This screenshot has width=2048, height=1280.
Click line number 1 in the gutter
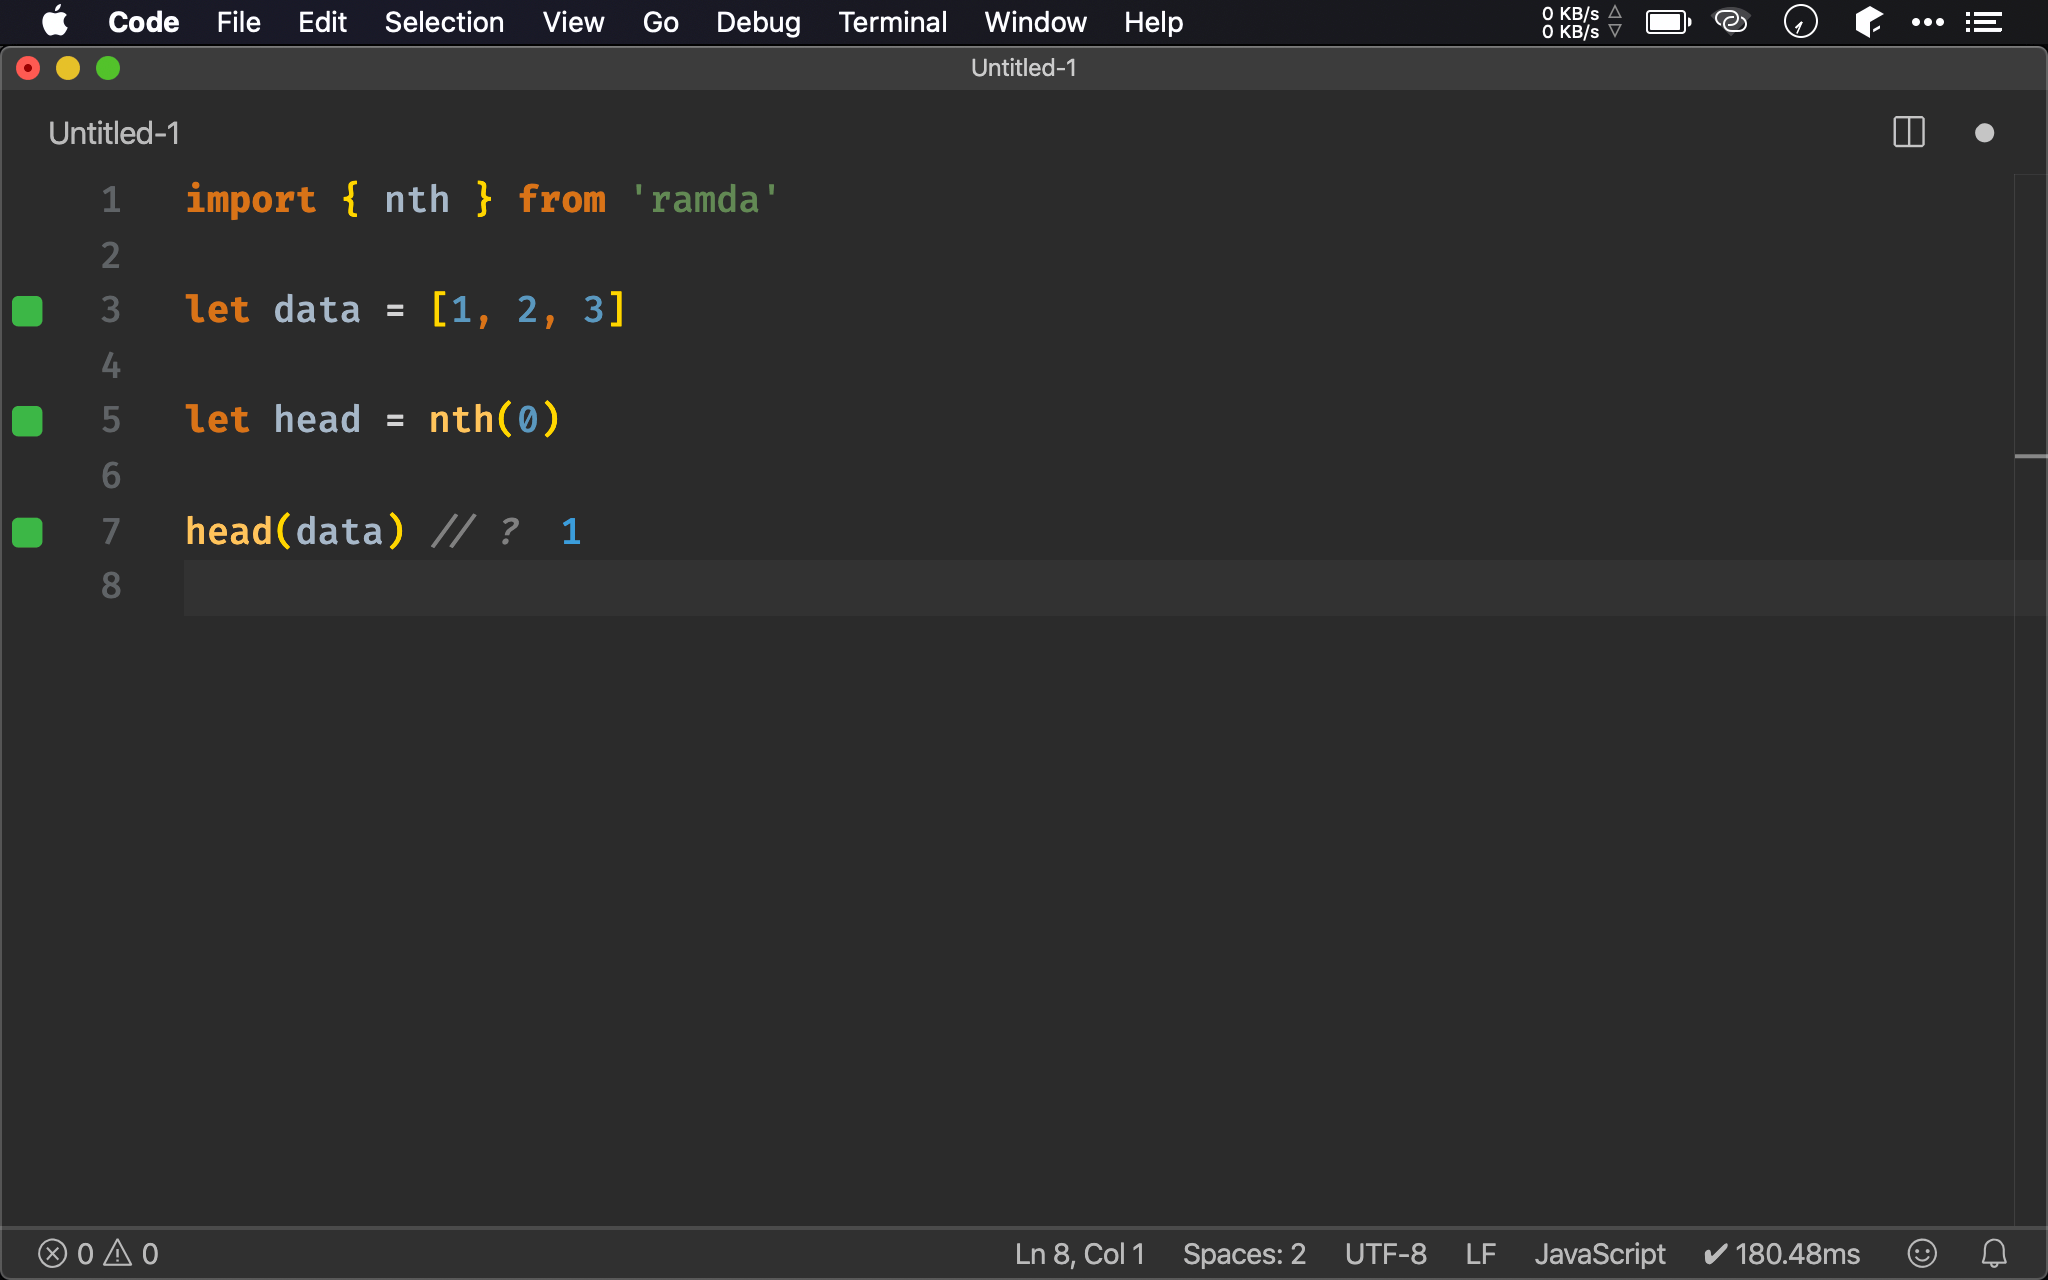[111, 200]
